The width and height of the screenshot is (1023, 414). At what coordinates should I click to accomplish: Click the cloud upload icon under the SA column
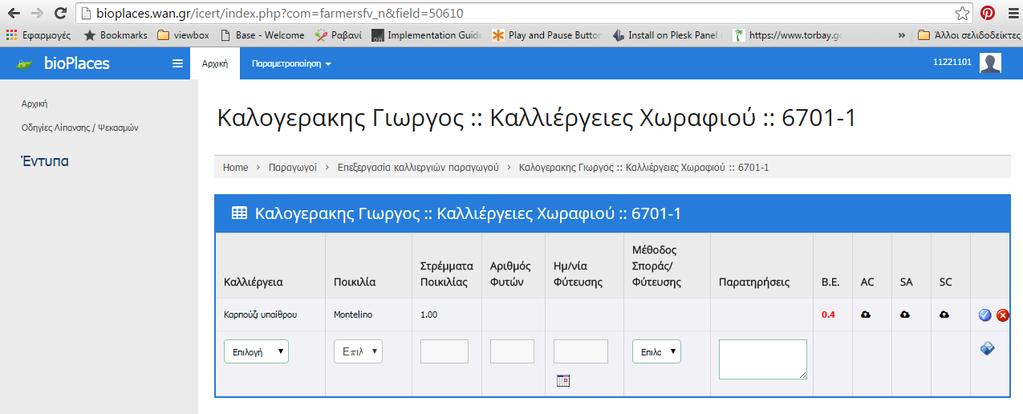pyautogui.click(x=905, y=315)
